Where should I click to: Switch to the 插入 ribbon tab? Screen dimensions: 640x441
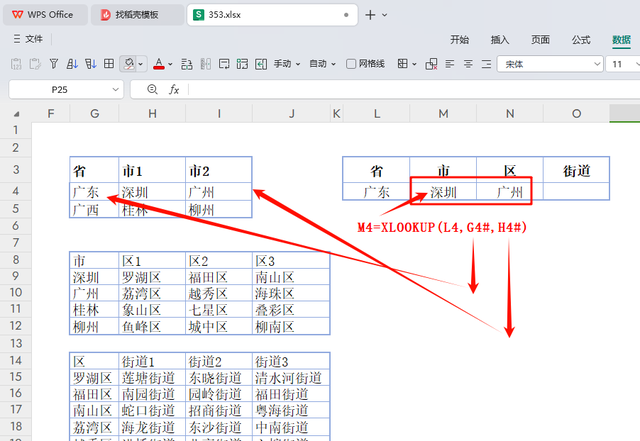click(500, 40)
